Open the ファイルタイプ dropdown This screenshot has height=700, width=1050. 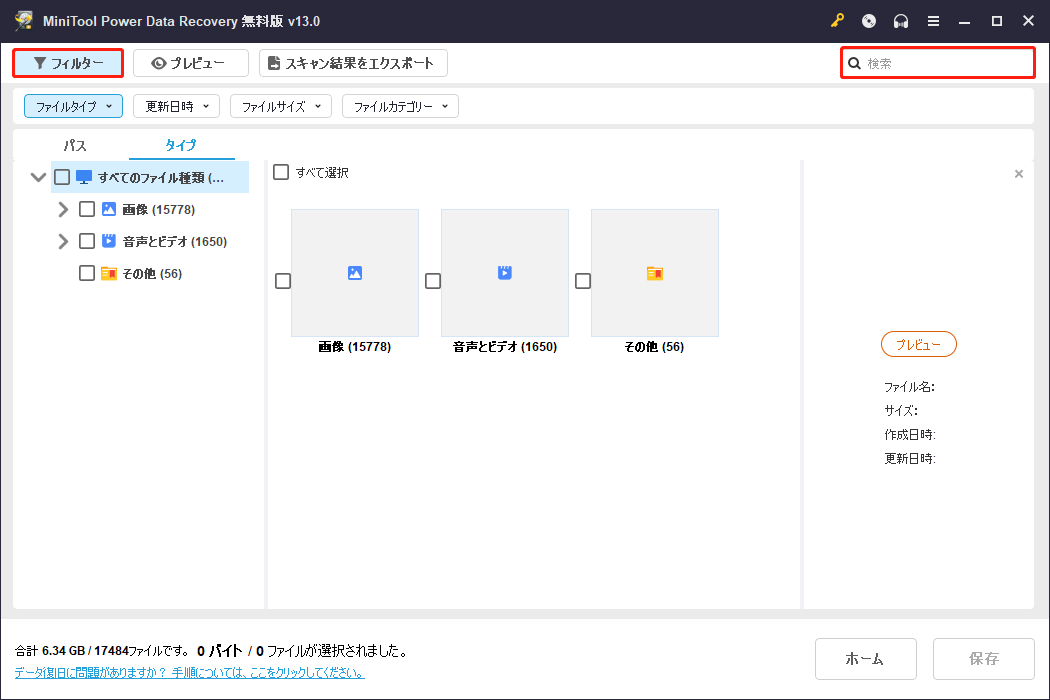click(x=74, y=106)
